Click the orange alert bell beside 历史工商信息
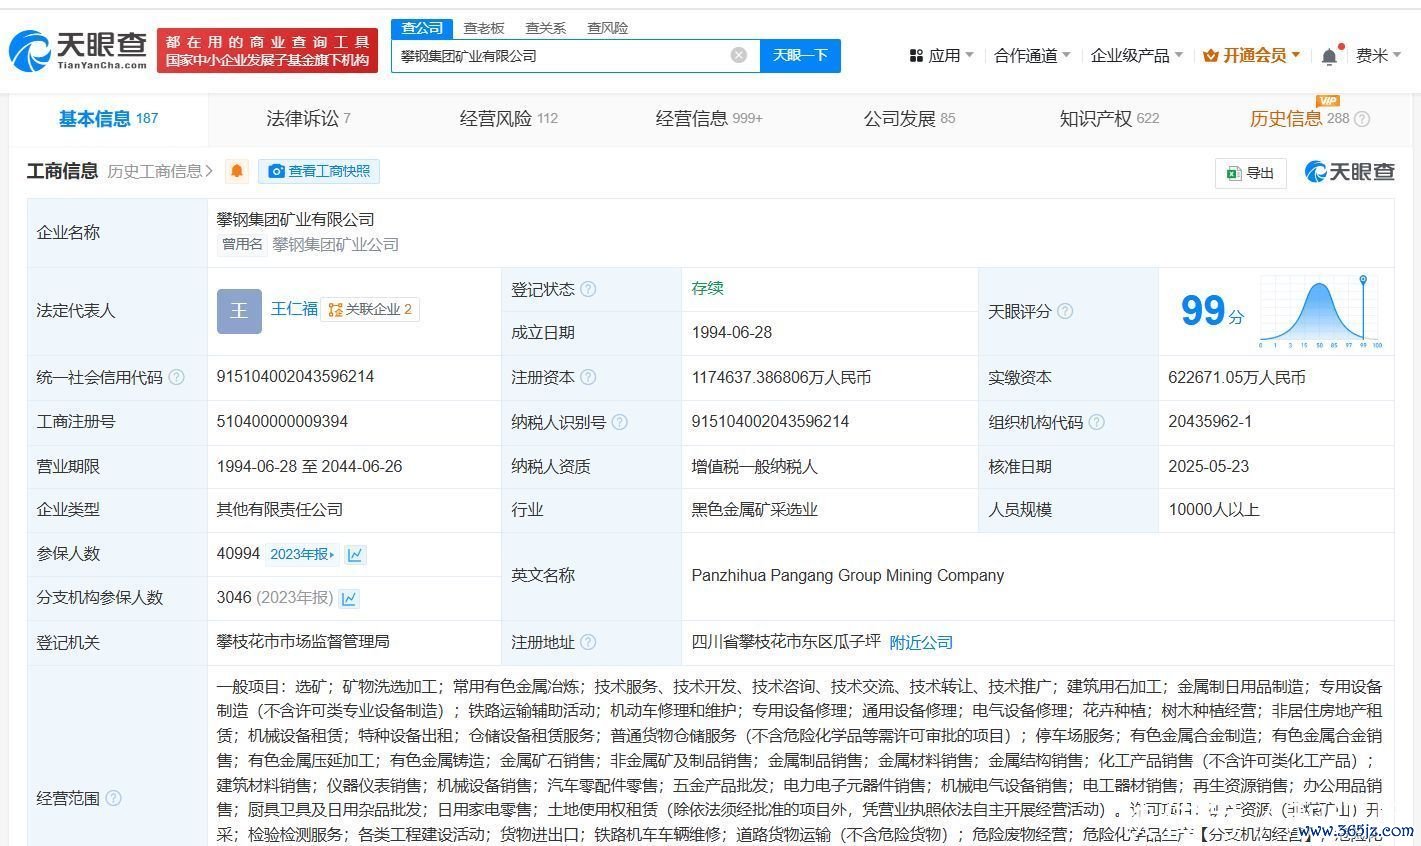The height and width of the screenshot is (846, 1421). coord(236,171)
